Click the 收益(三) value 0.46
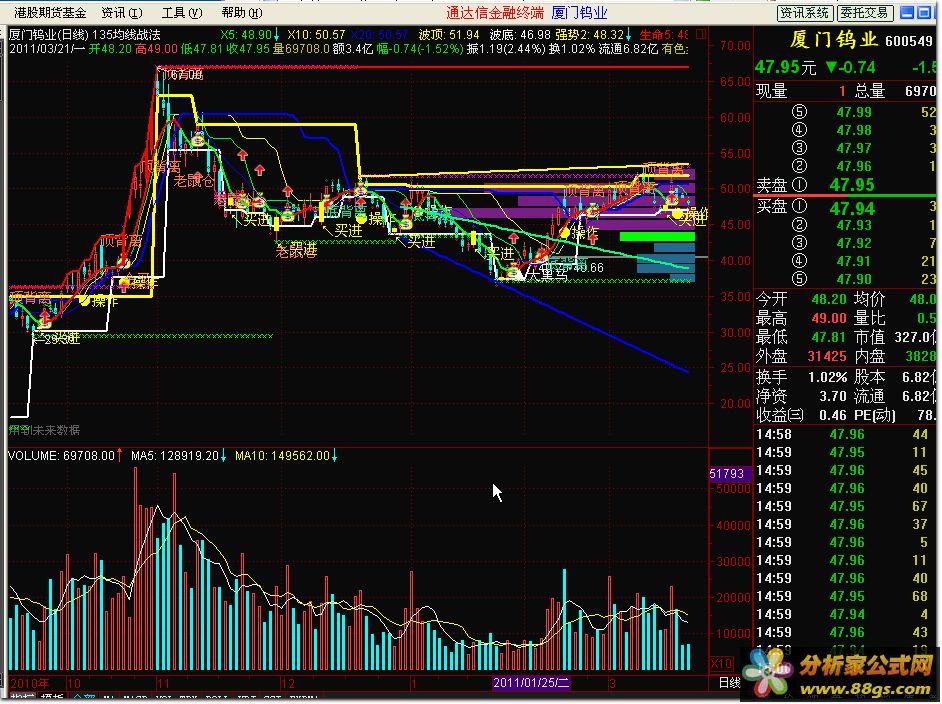The width and height of the screenshot is (942, 704). point(833,416)
